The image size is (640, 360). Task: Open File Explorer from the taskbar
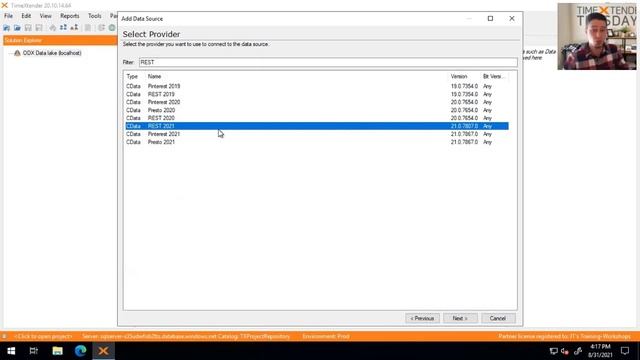pyautogui.click(x=57, y=351)
